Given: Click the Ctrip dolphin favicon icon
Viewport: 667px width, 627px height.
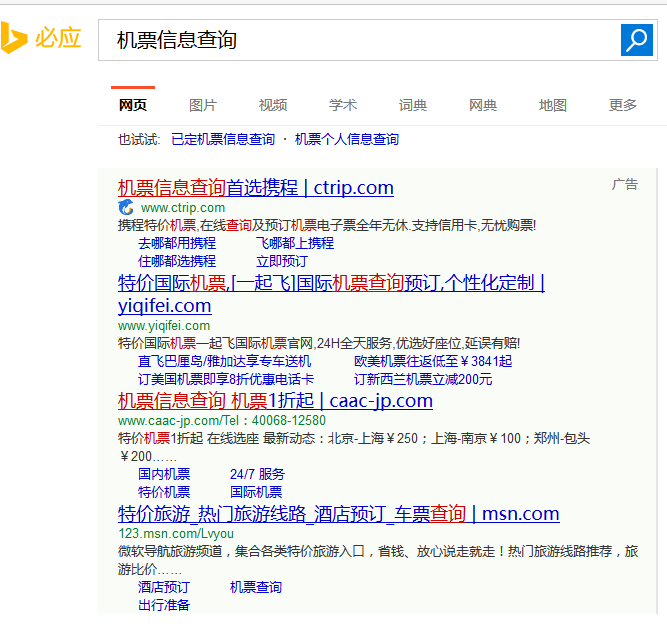Looking at the screenshot, I should (126, 208).
